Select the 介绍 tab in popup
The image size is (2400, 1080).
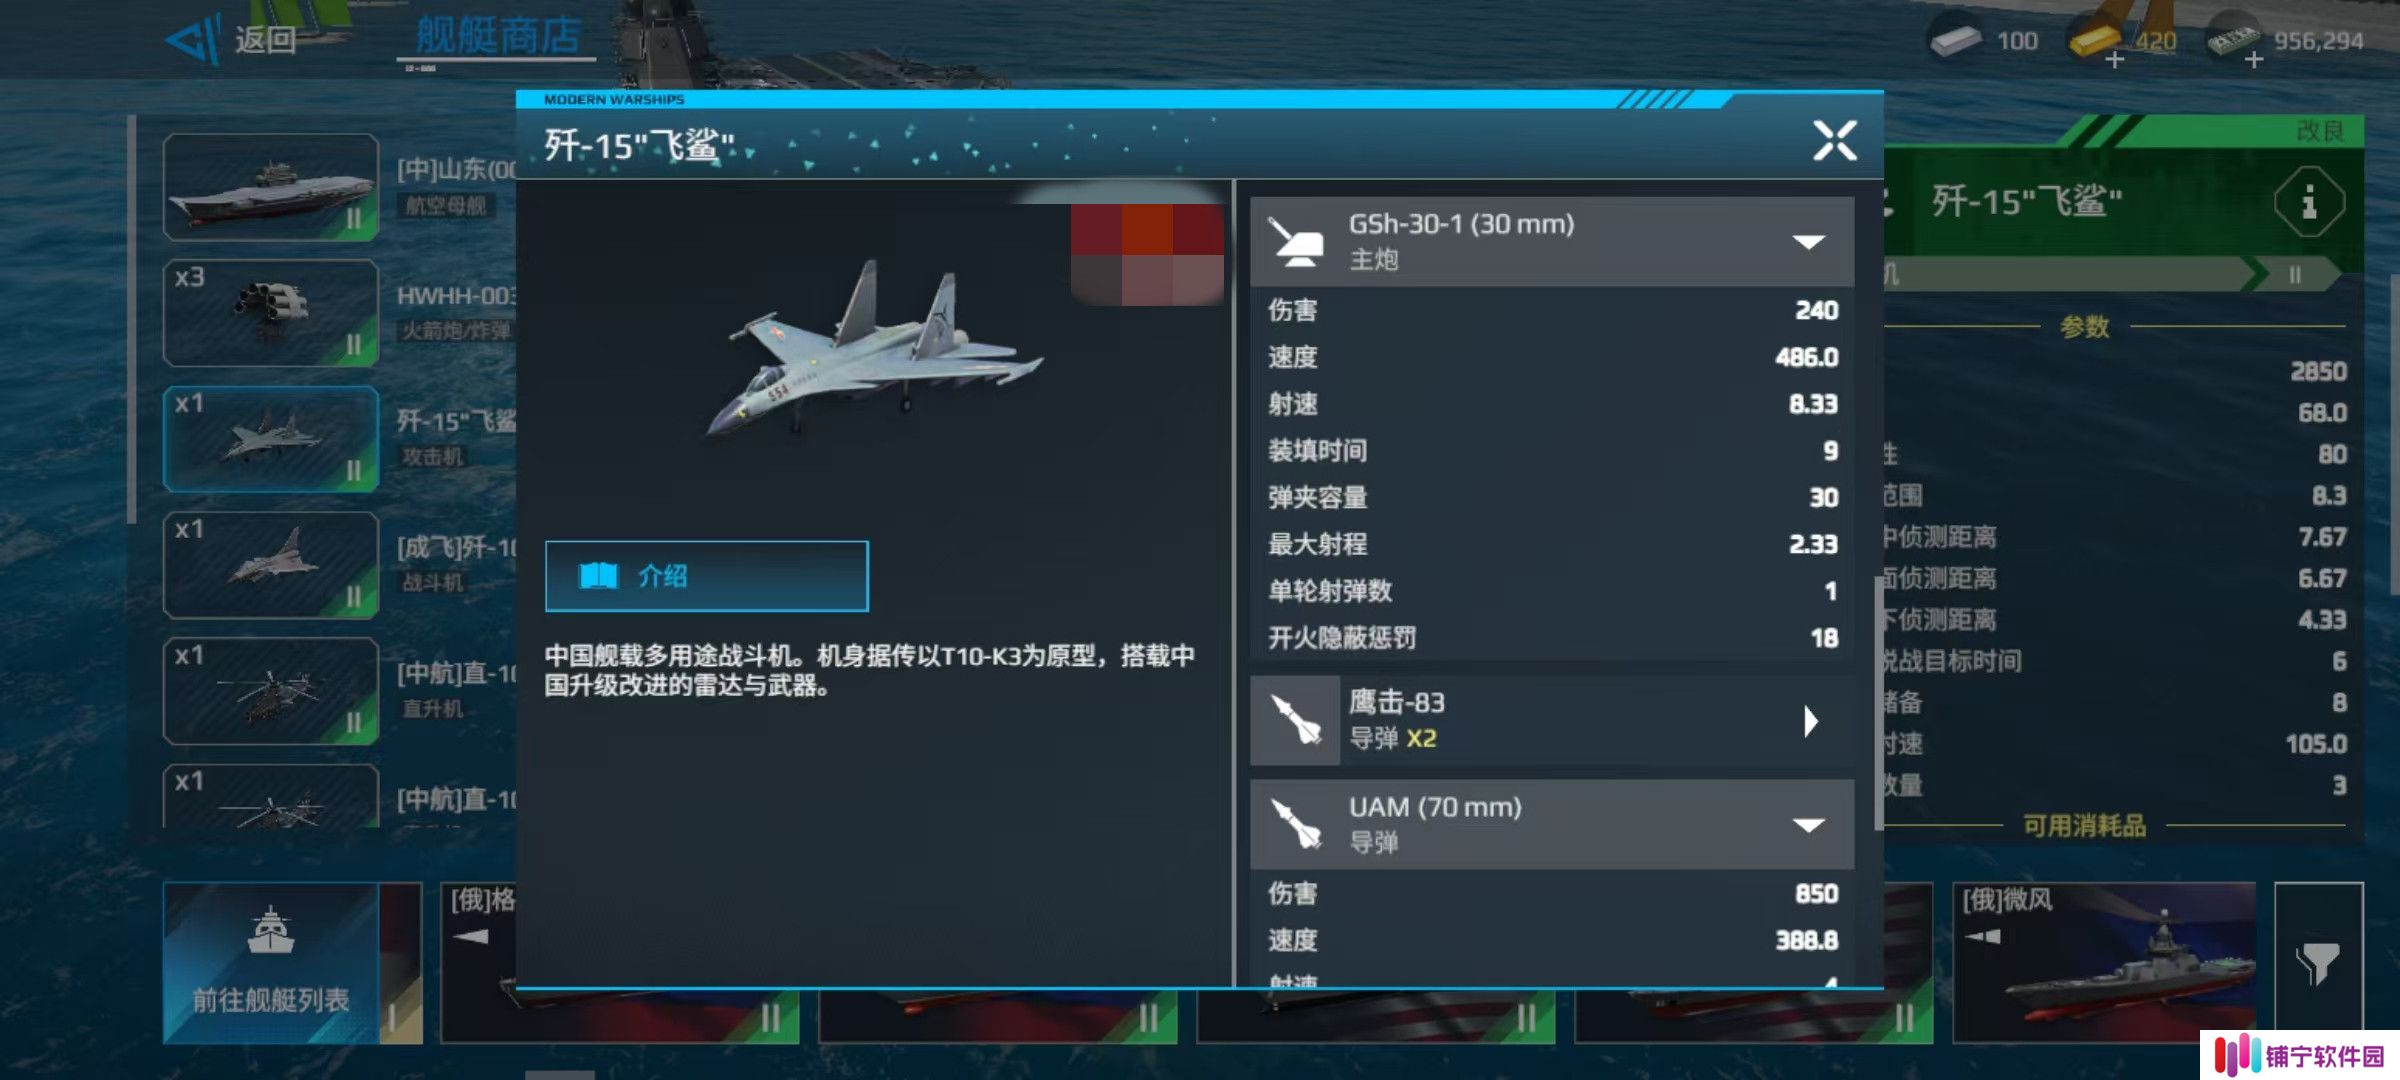707,576
